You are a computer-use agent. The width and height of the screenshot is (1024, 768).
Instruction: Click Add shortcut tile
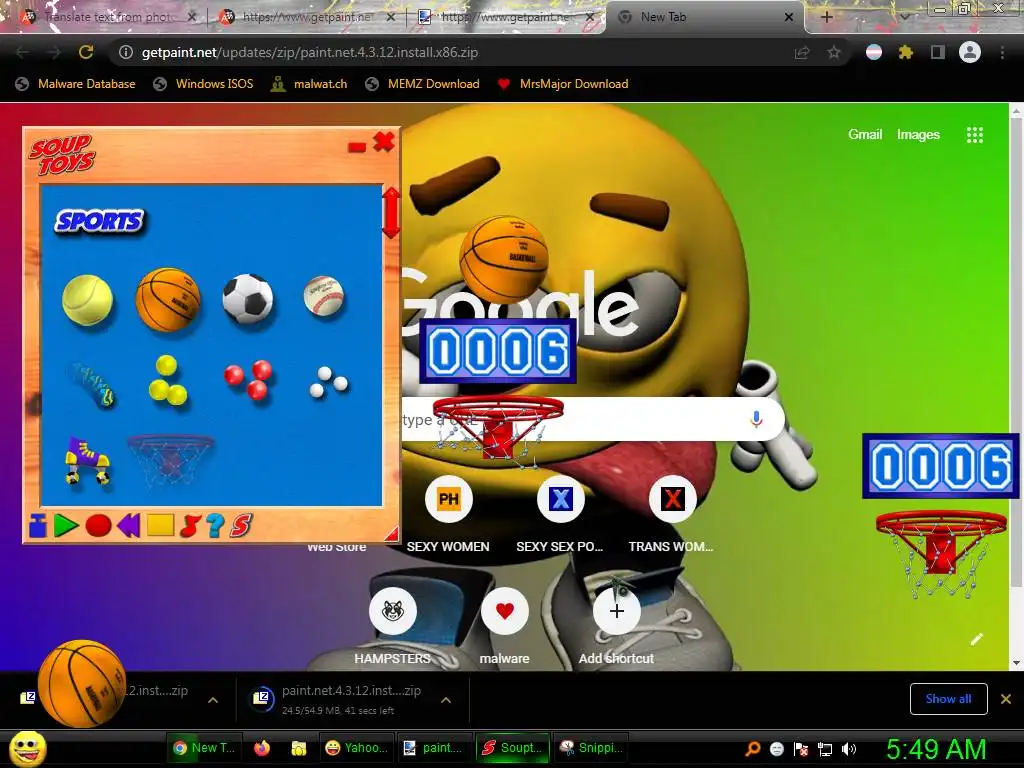click(x=616, y=626)
